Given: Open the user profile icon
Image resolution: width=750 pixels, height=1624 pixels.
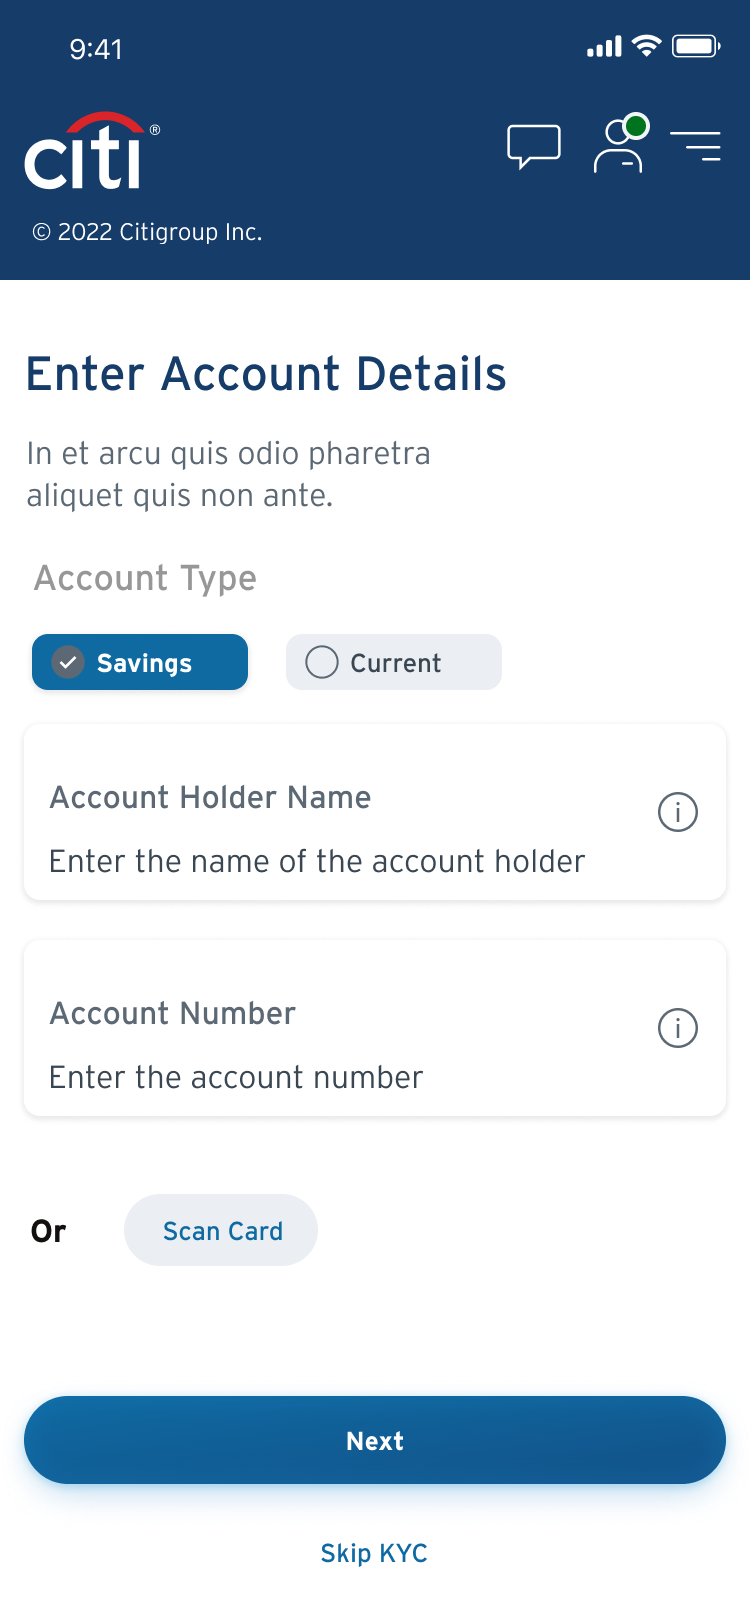Looking at the screenshot, I should tap(619, 146).
